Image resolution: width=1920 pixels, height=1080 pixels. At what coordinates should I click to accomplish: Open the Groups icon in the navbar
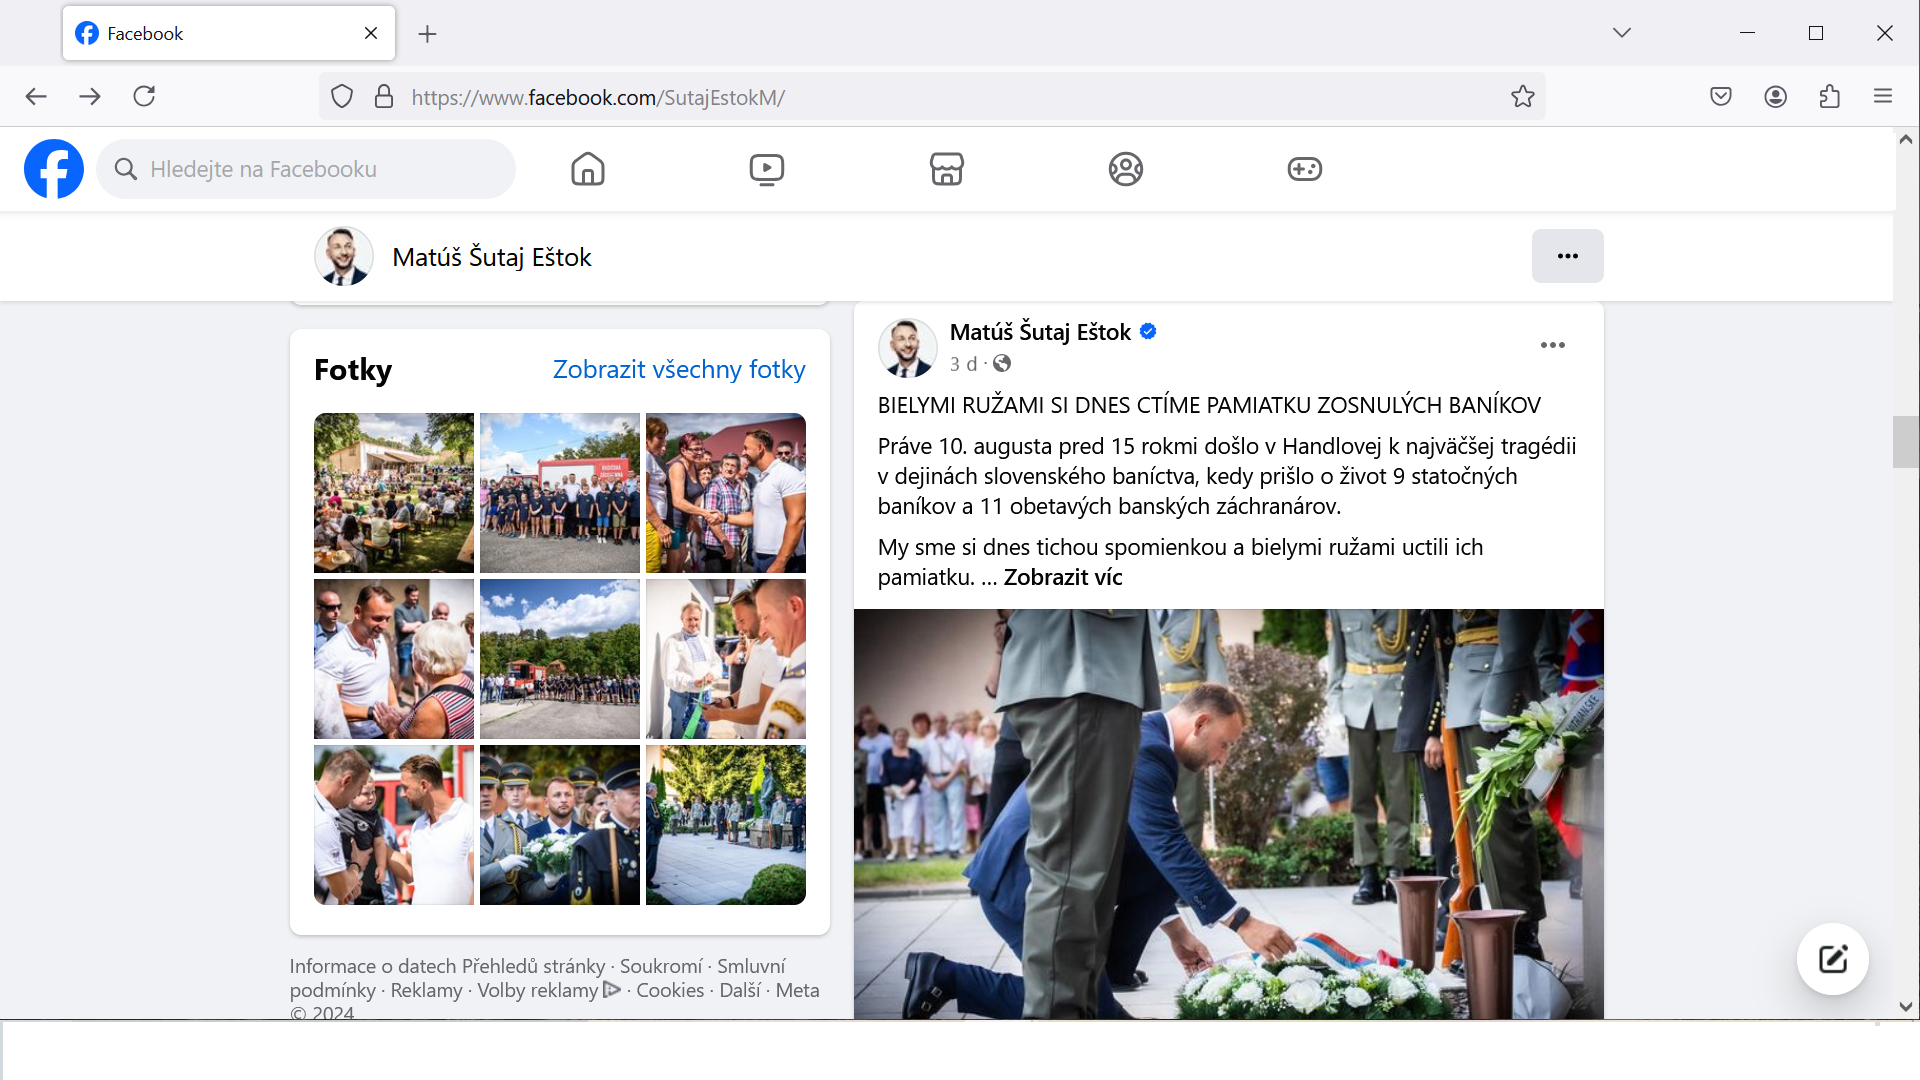tap(1125, 169)
